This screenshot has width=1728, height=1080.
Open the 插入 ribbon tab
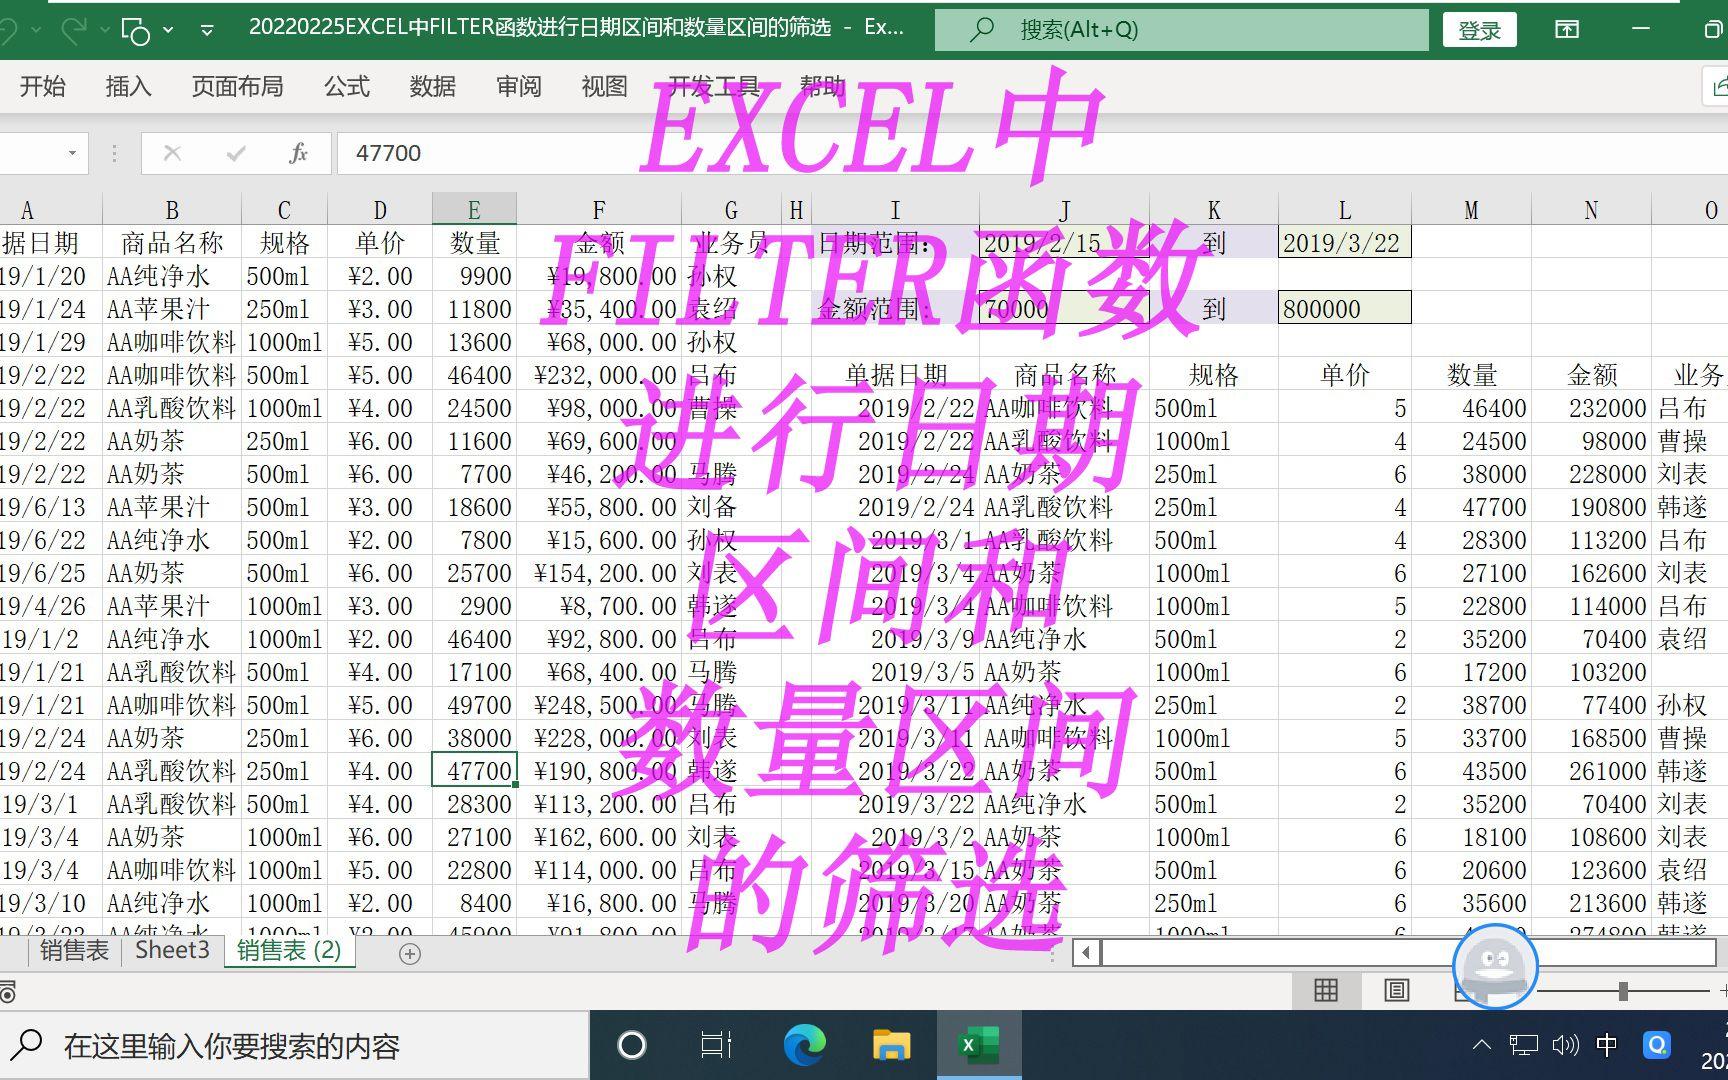coord(128,87)
